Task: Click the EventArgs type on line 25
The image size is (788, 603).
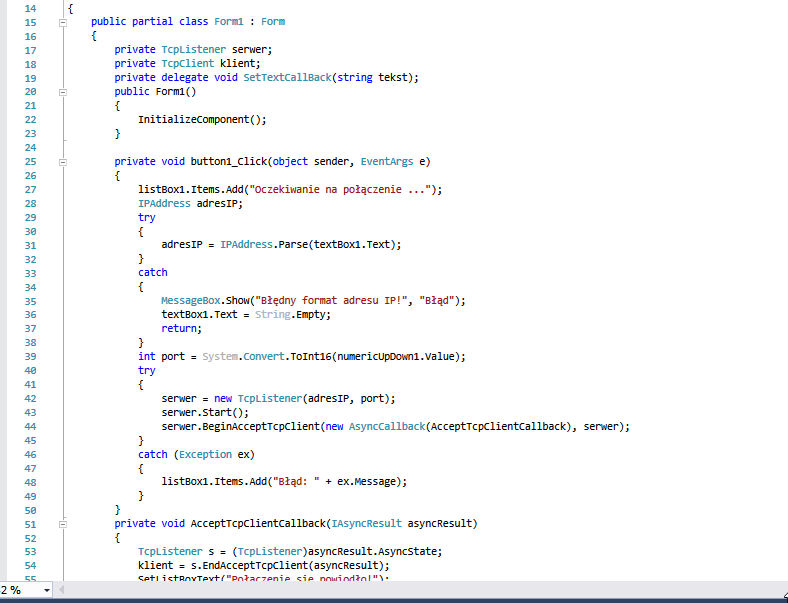Action: click(x=387, y=161)
